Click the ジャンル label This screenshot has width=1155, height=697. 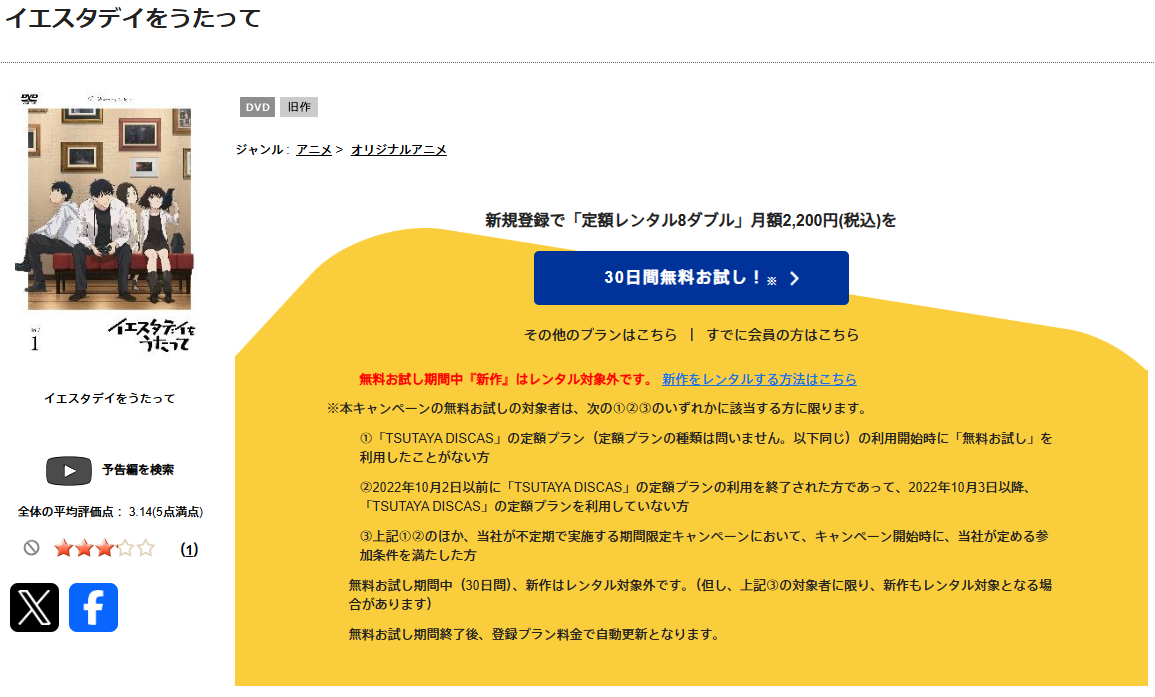[260, 150]
